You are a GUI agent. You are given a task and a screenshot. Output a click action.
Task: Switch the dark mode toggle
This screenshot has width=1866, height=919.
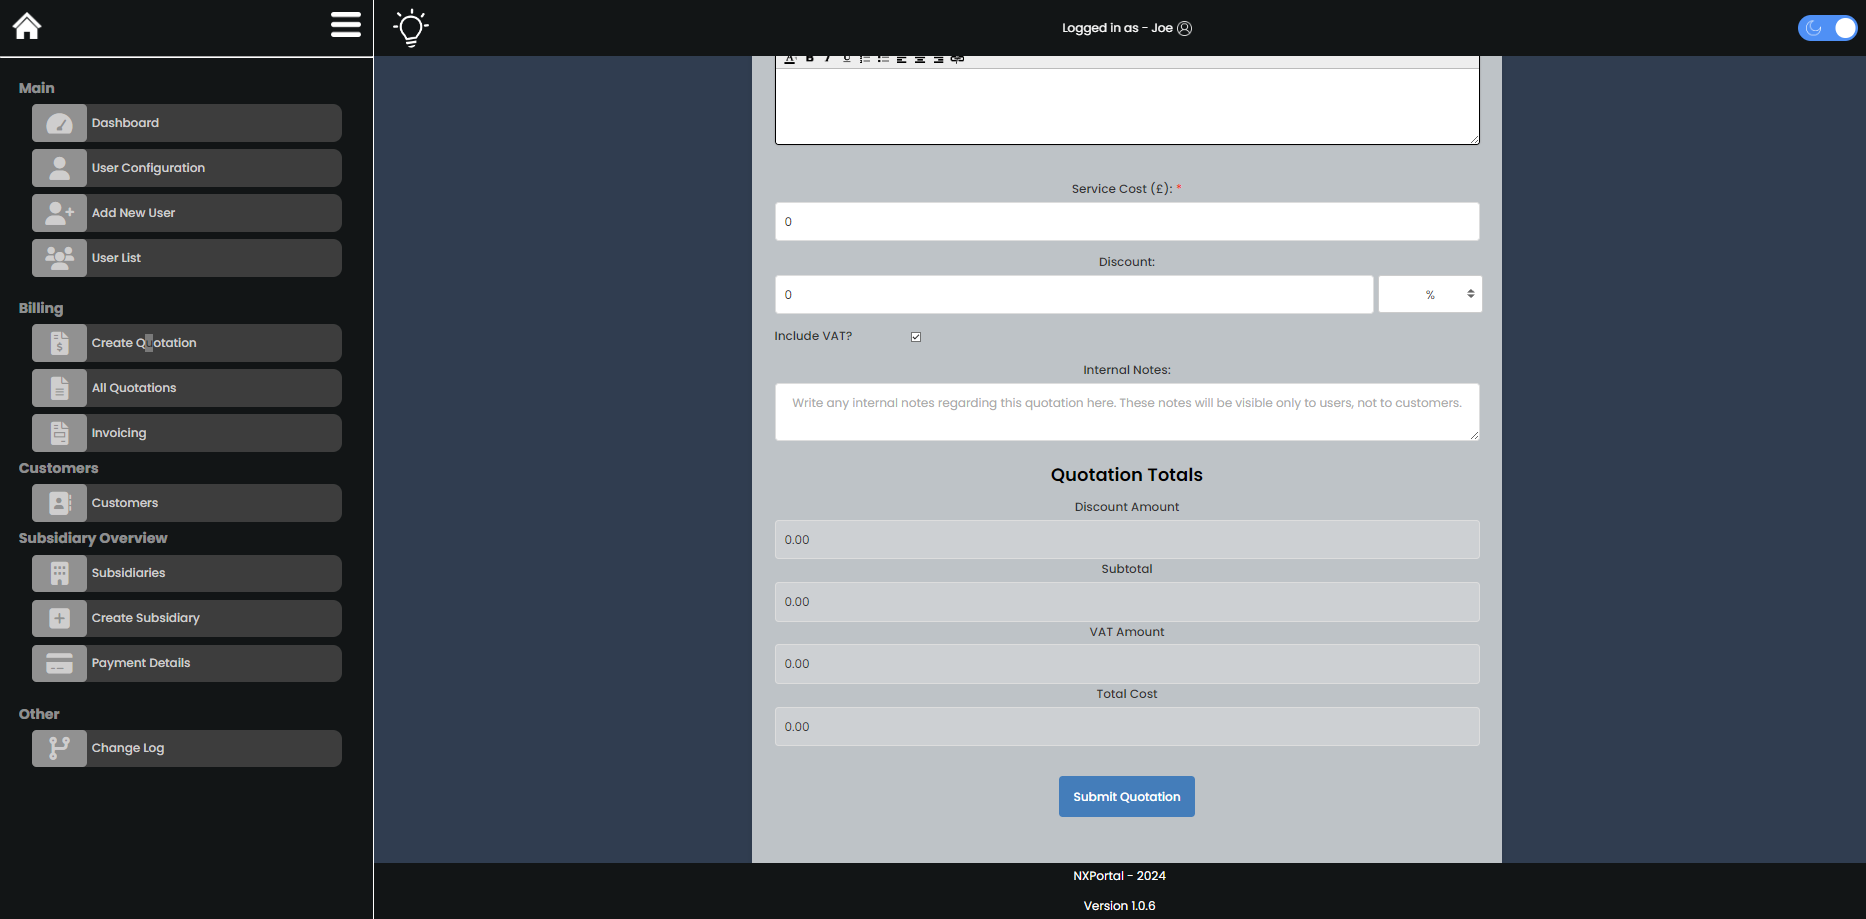1827,28
